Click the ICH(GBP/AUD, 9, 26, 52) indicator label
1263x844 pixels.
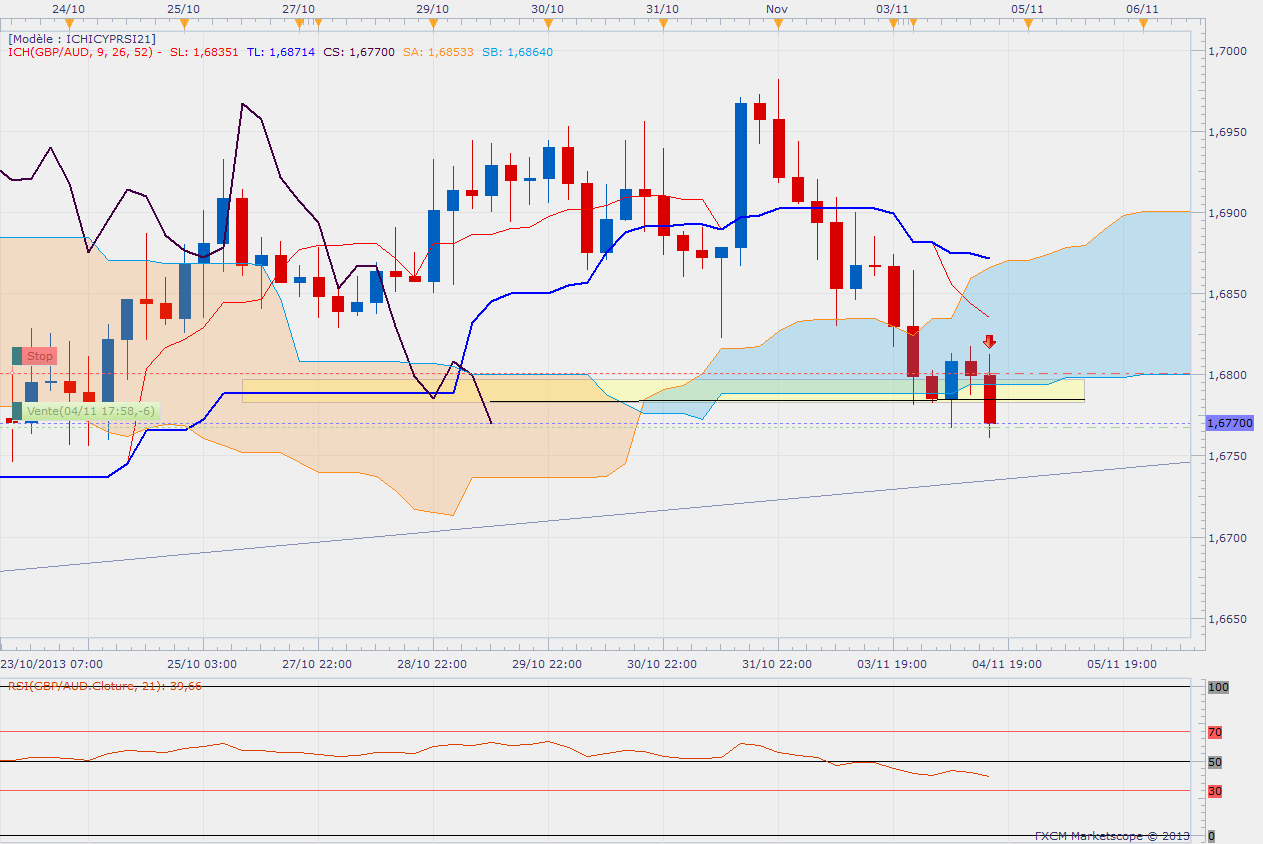pos(82,51)
